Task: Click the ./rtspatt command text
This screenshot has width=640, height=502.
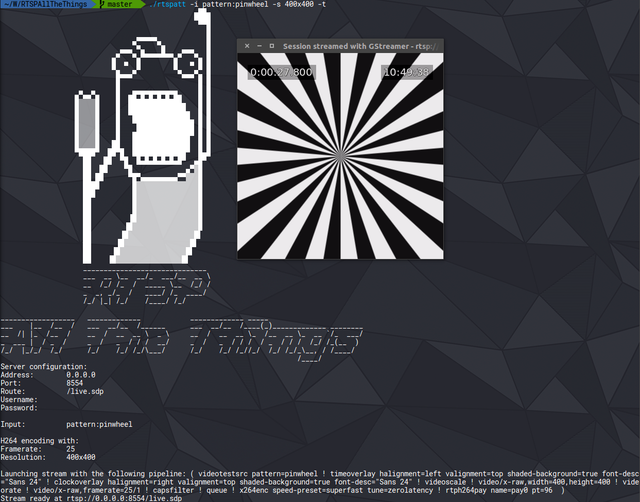Action: click(x=167, y=4)
